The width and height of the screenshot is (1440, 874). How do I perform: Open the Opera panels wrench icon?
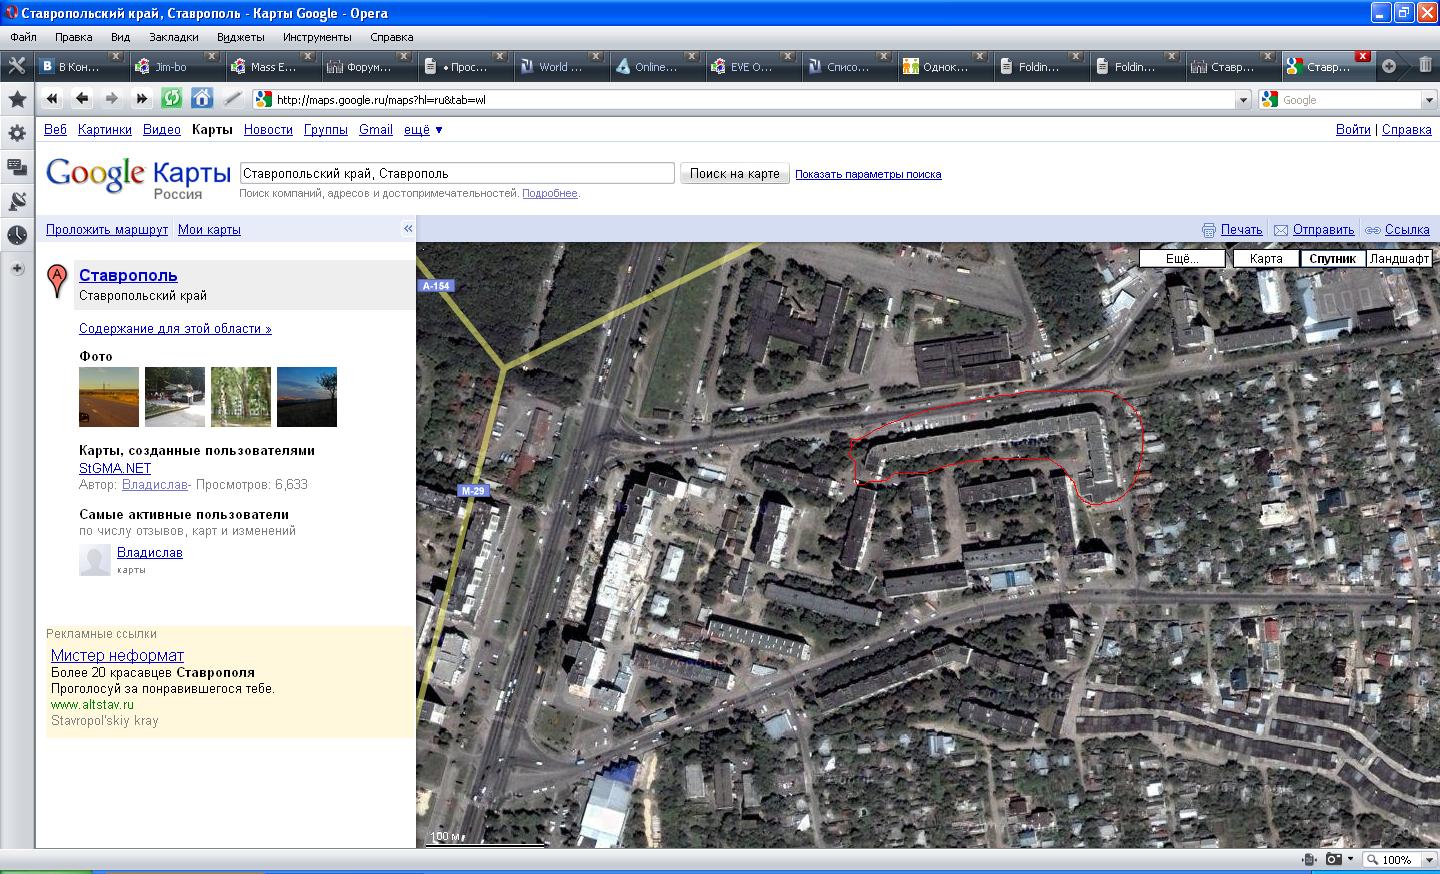coord(17,66)
